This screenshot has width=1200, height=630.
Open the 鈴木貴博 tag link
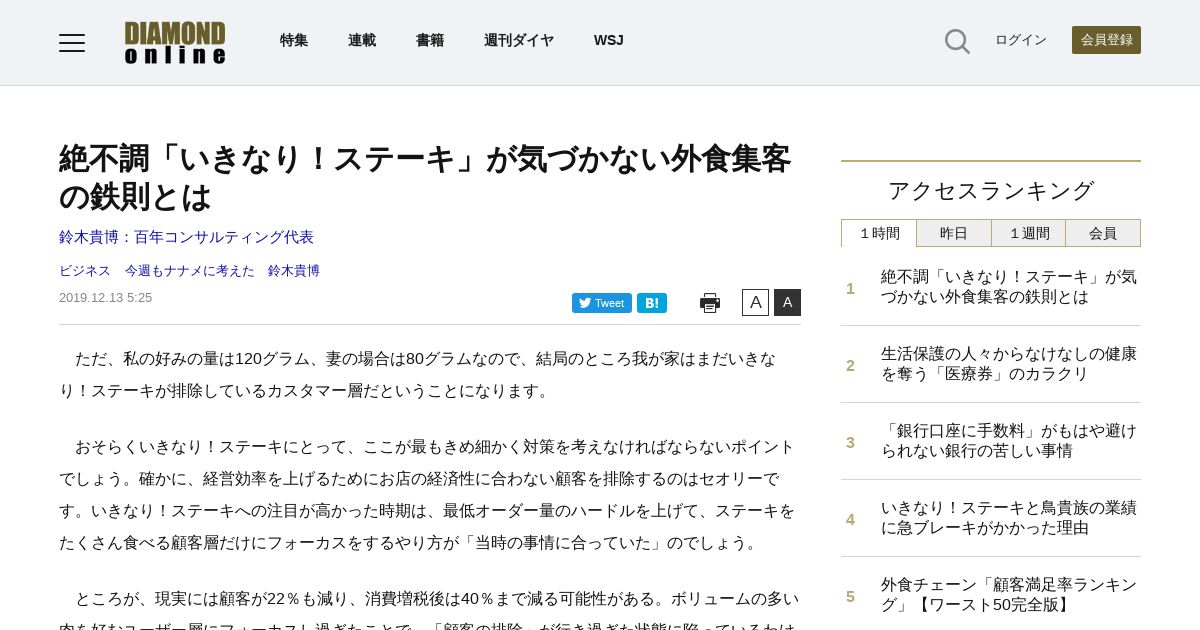[x=294, y=271]
